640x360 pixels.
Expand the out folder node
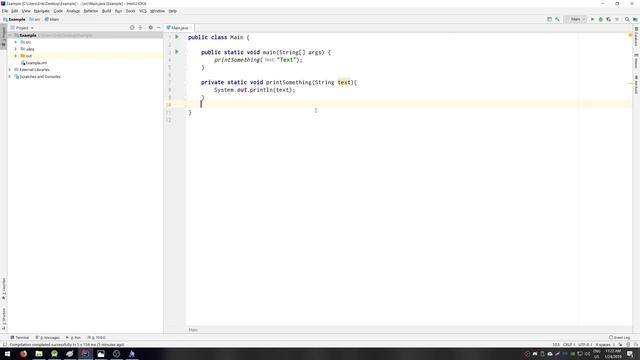coord(16,56)
